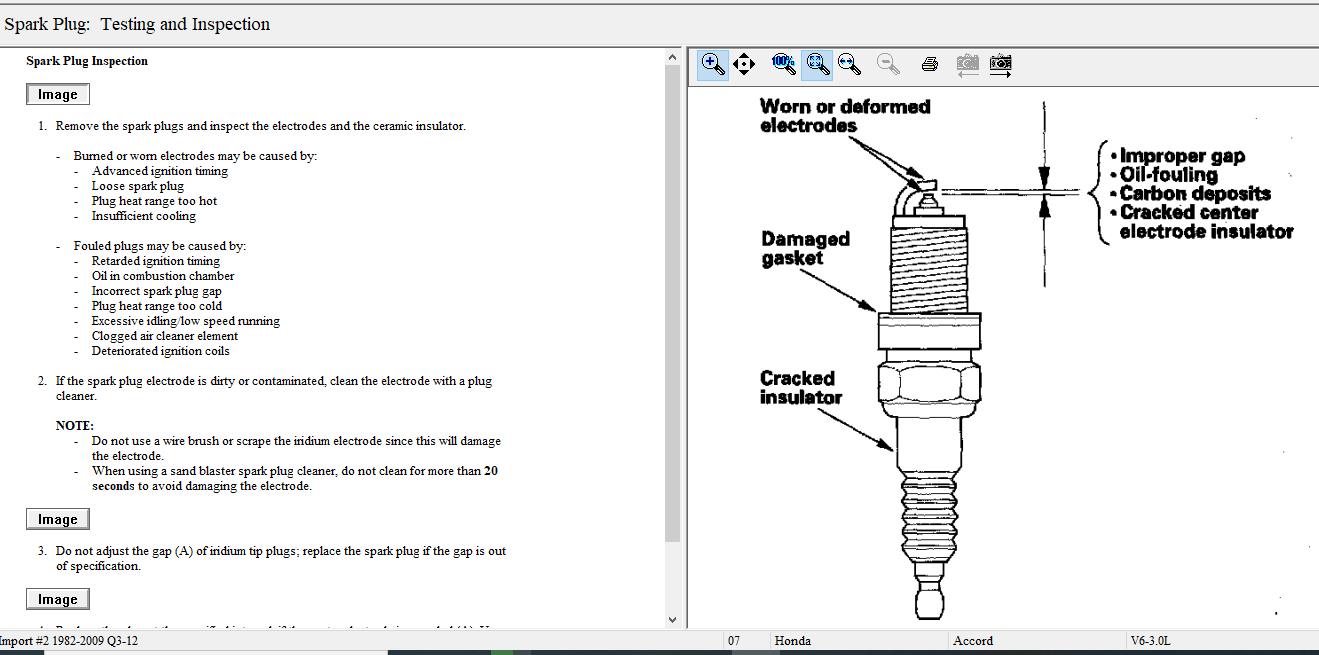The image size is (1319, 655).
Task: Click the fit-width magnifier icon
Action: 849,64
